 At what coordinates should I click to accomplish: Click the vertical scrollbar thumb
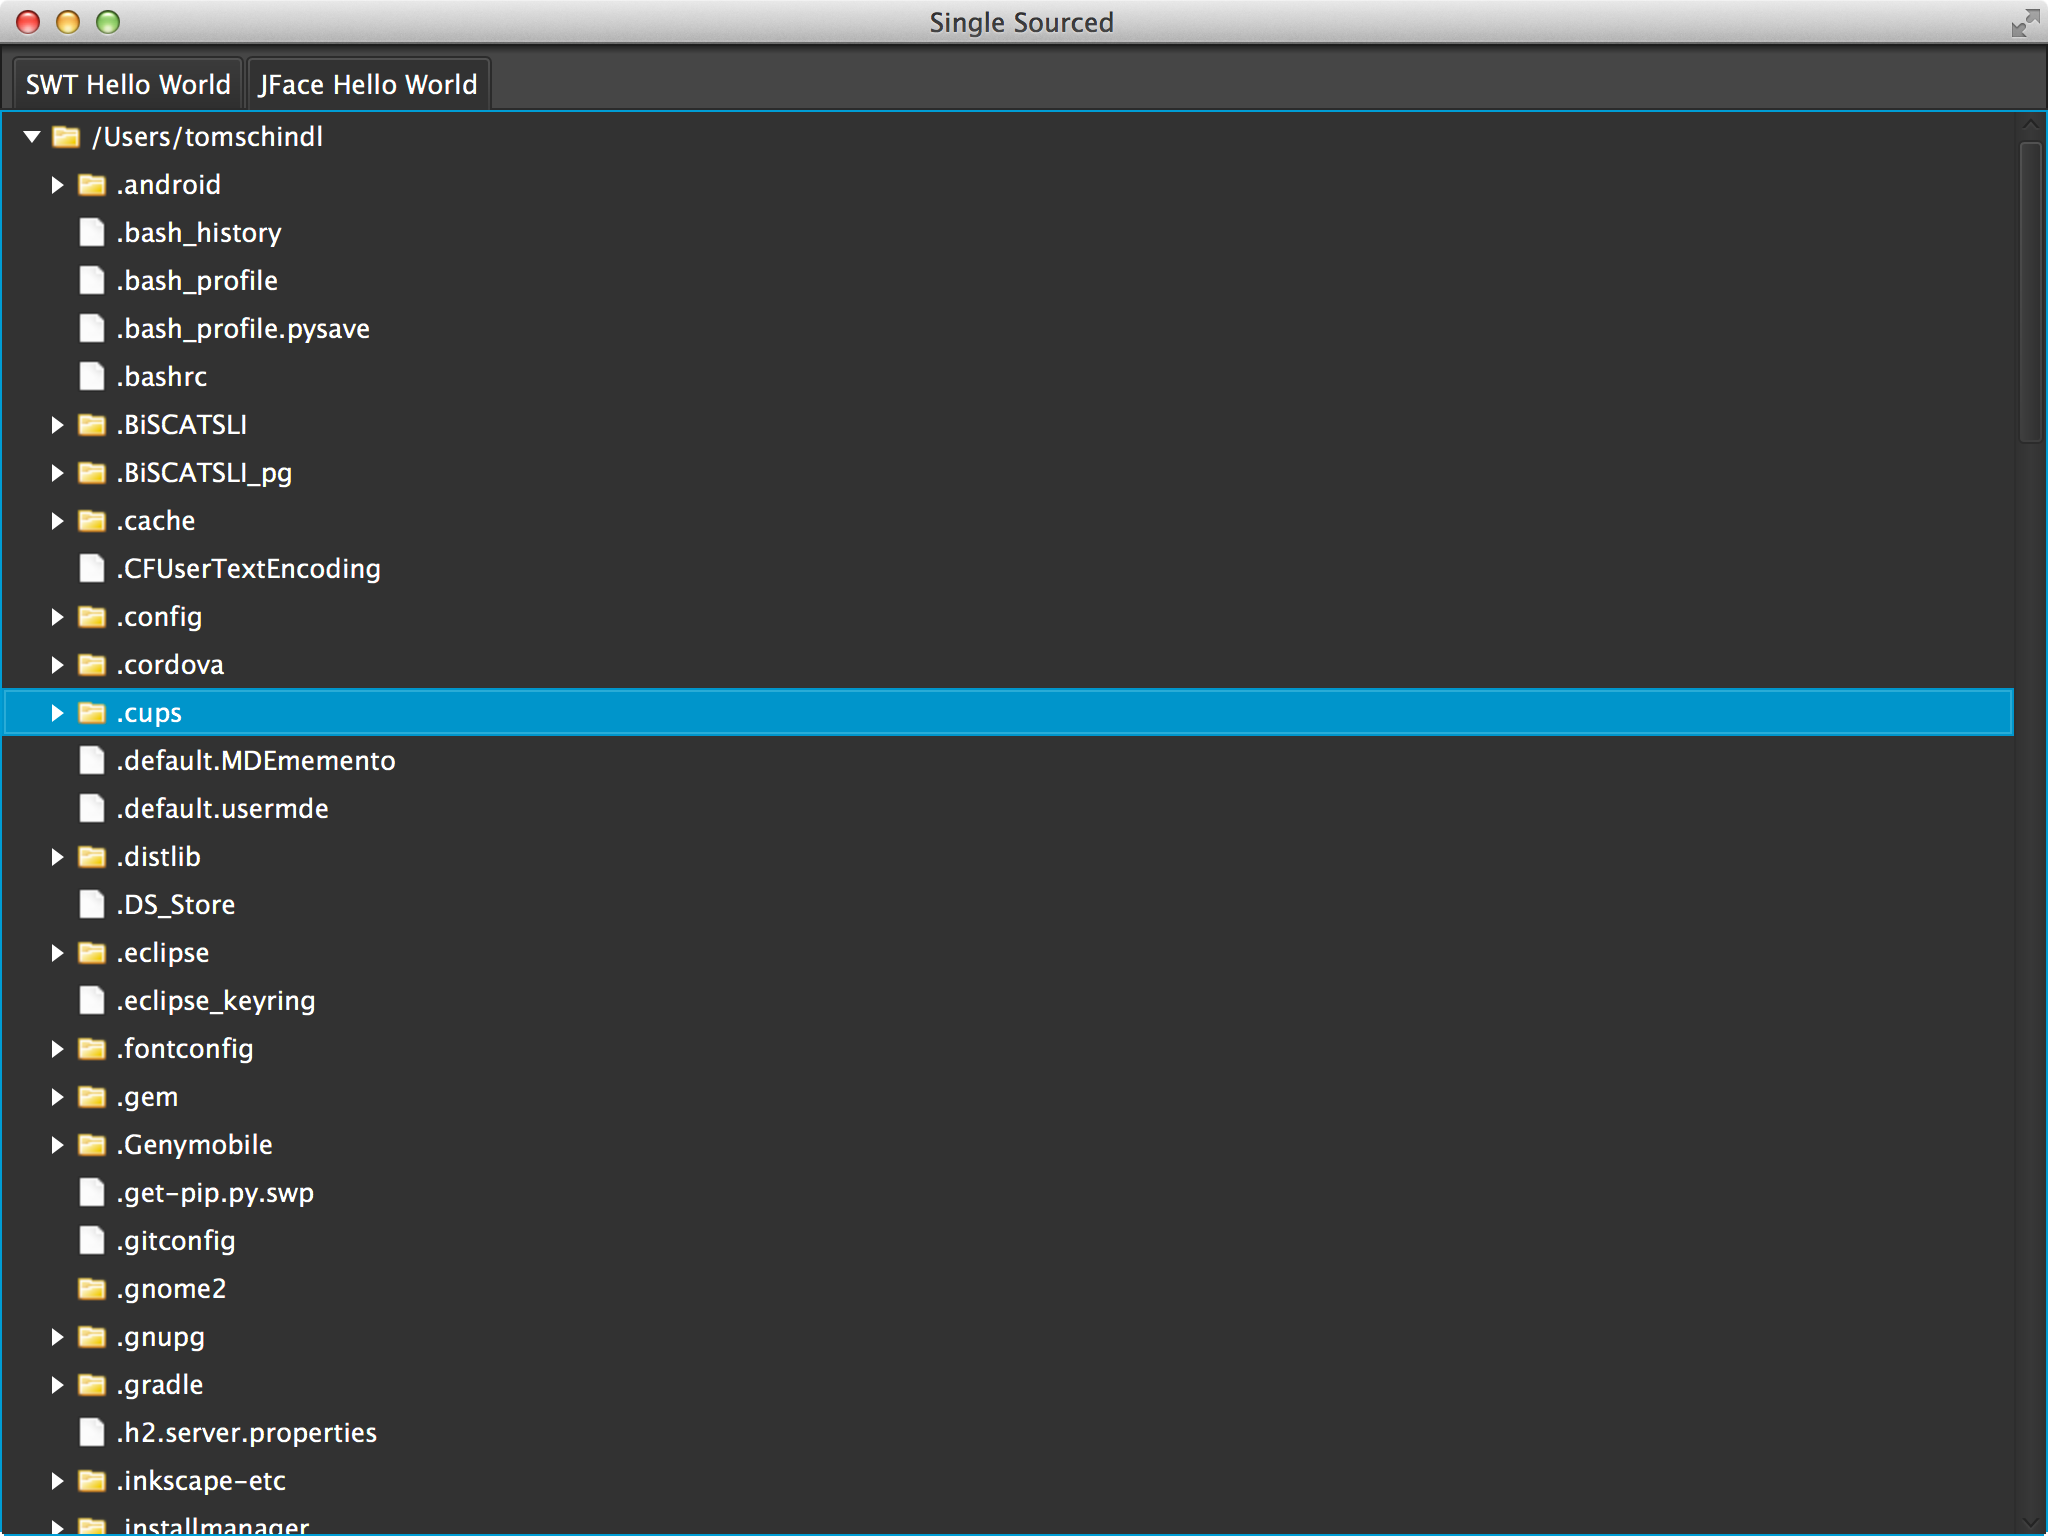[x=2029, y=290]
